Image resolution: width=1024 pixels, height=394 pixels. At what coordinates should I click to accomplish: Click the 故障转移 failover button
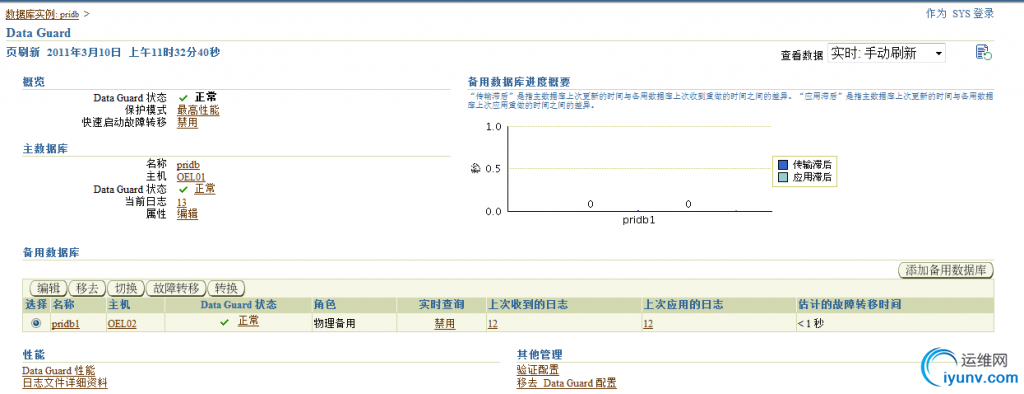pyautogui.click(x=176, y=288)
